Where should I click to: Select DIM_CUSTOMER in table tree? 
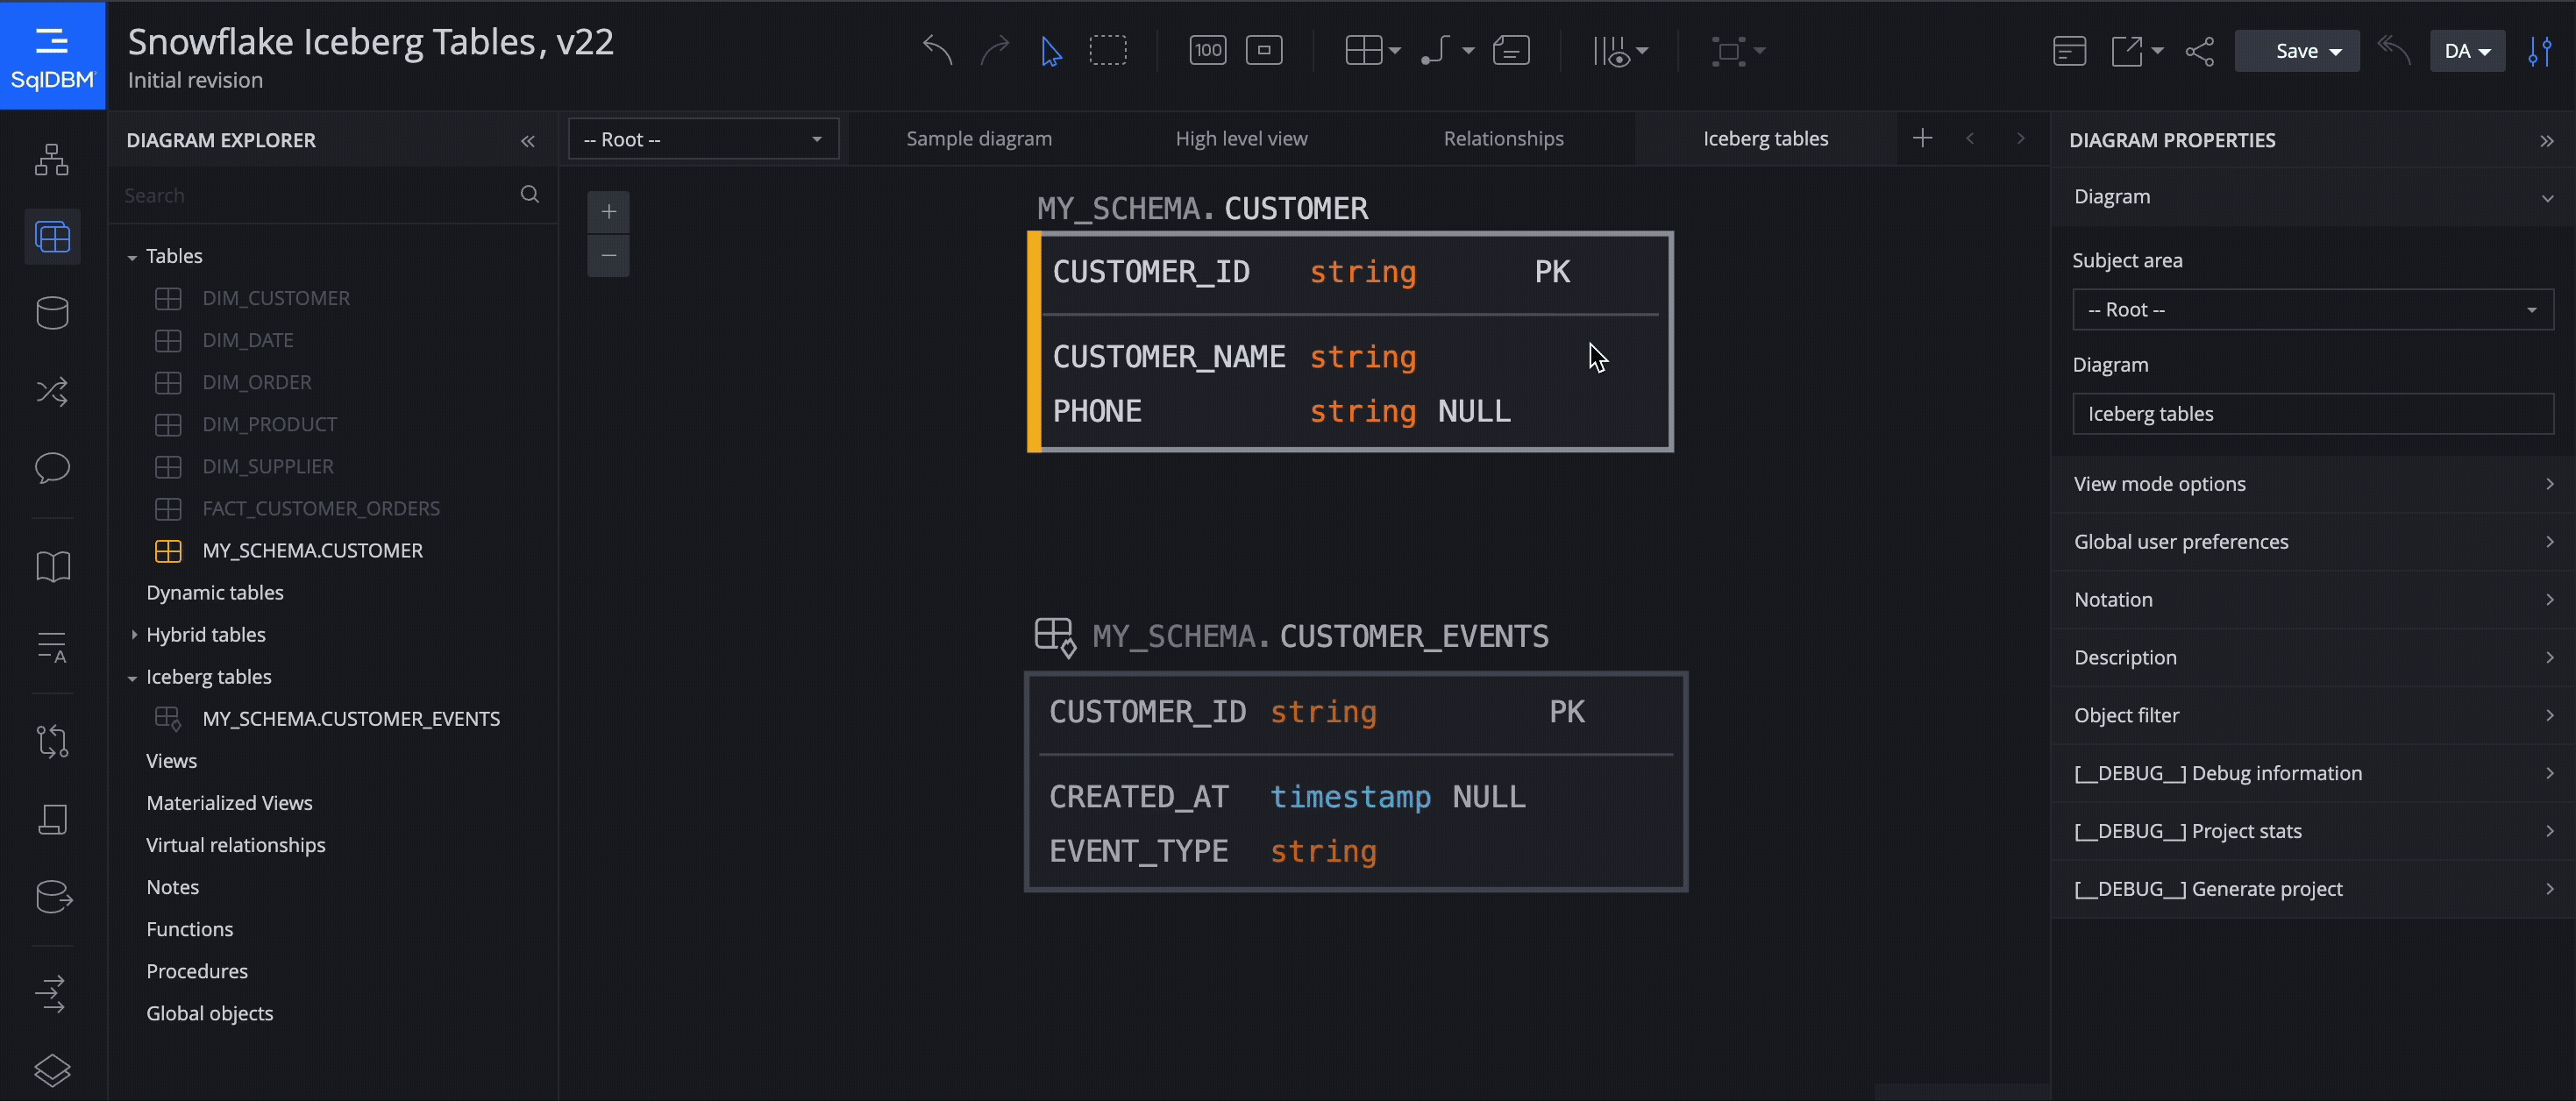point(276,299)
